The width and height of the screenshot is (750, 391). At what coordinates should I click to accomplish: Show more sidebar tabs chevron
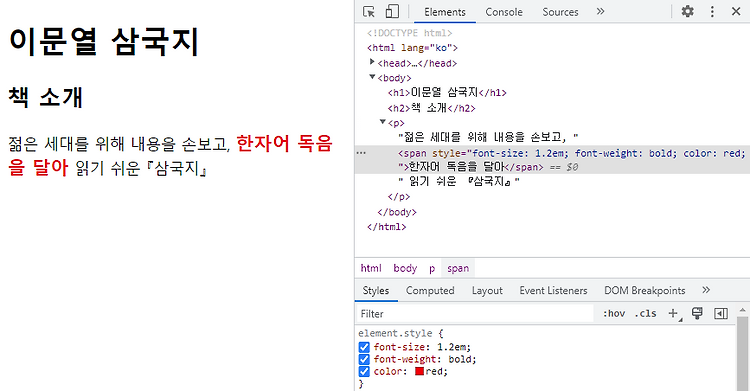click(706, 290)
